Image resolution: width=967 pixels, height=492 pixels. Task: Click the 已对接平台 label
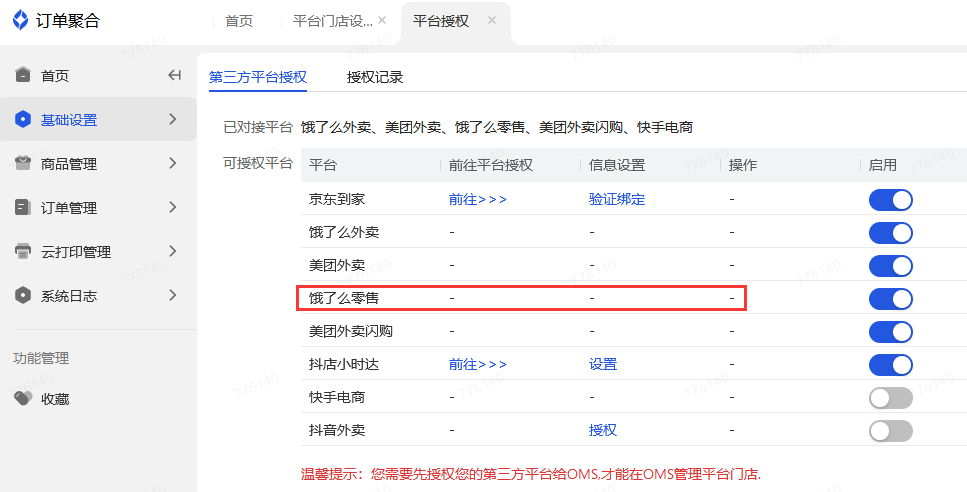(x=258, y=128)
